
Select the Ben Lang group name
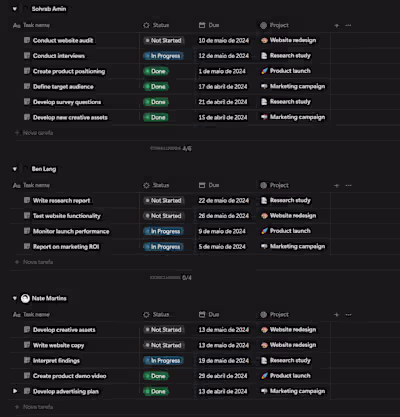[44, 169]
